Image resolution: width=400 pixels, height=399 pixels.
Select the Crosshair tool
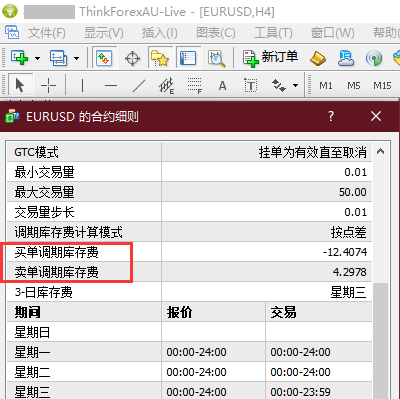click(x=48, y=86)
